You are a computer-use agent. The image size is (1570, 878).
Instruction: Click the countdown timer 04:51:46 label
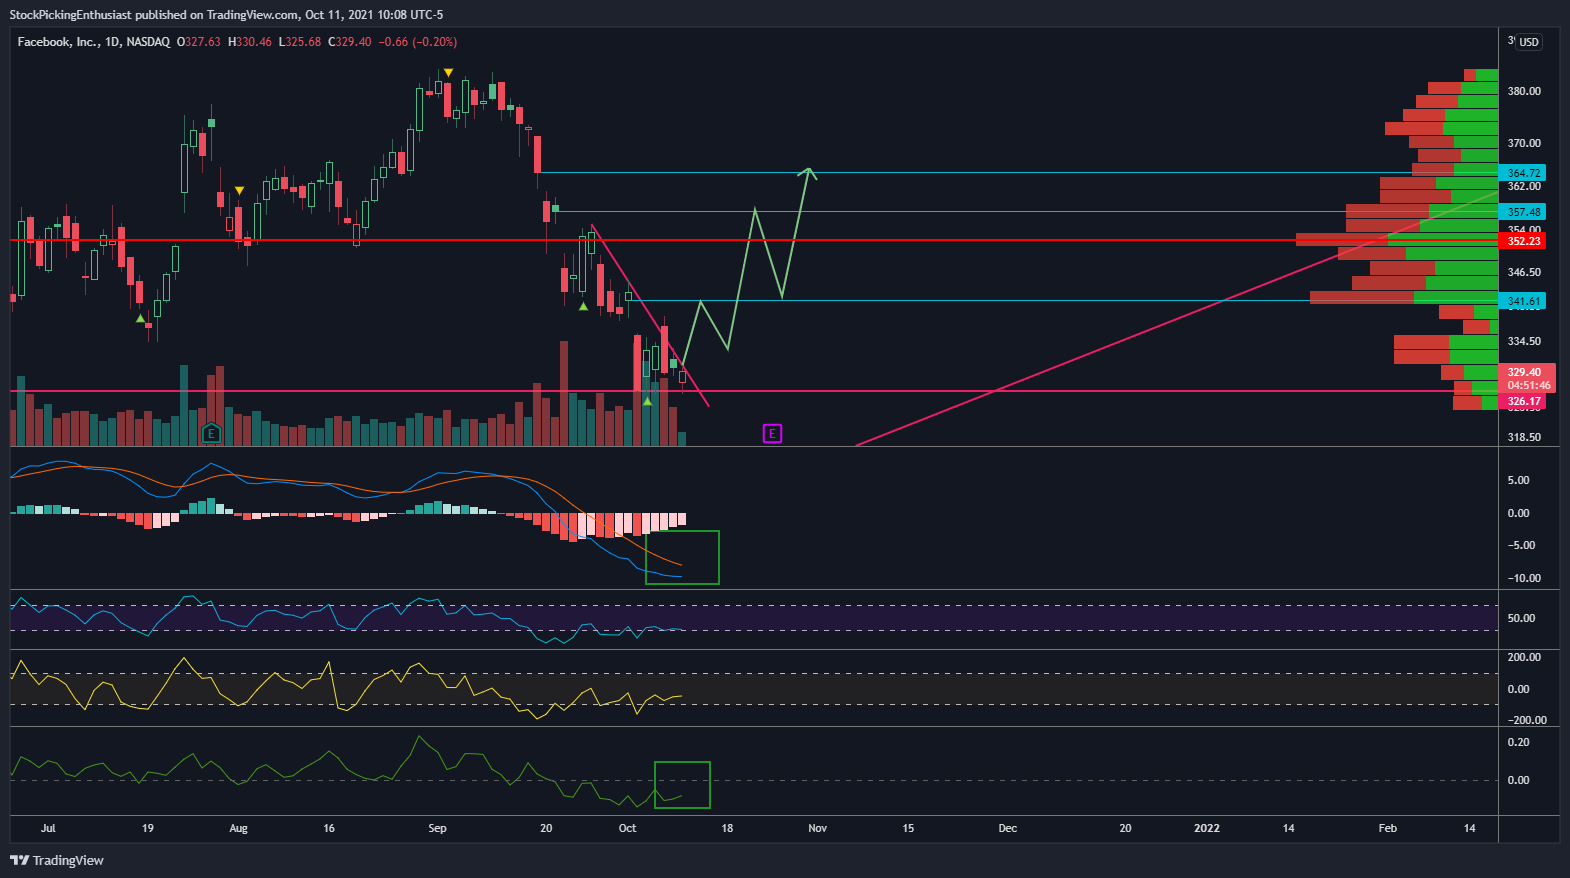1529,385
